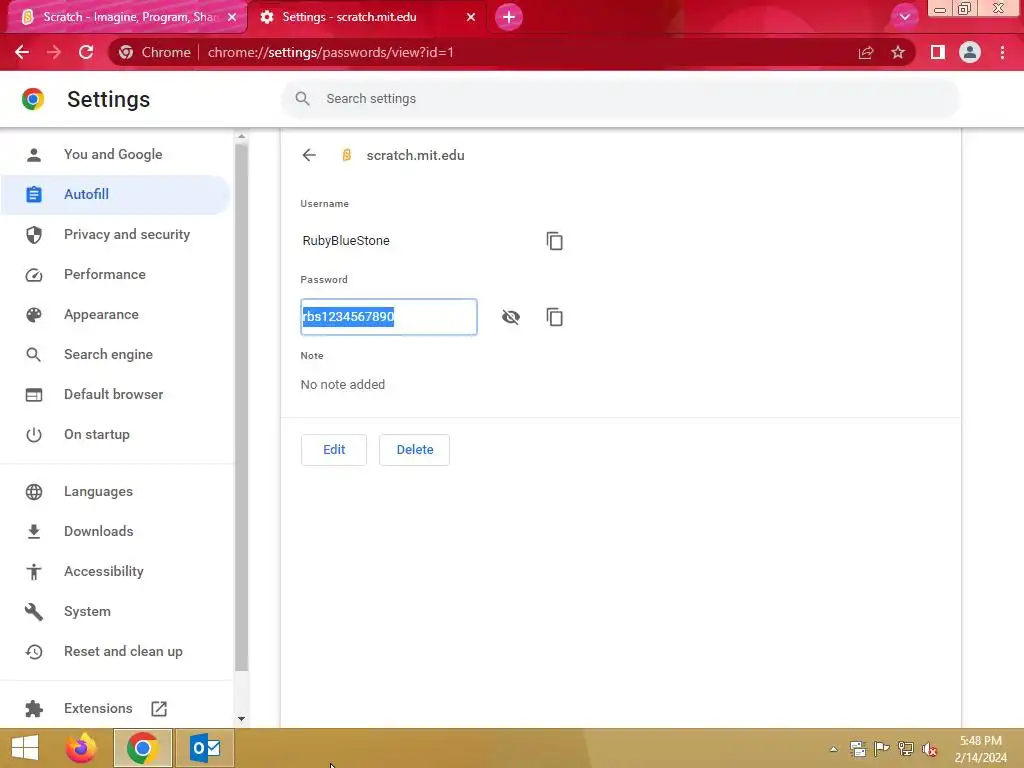Screen dimensions: 1024x768
Task: Open the Chrome three-dot menu
Action: tap(1002, 52)
